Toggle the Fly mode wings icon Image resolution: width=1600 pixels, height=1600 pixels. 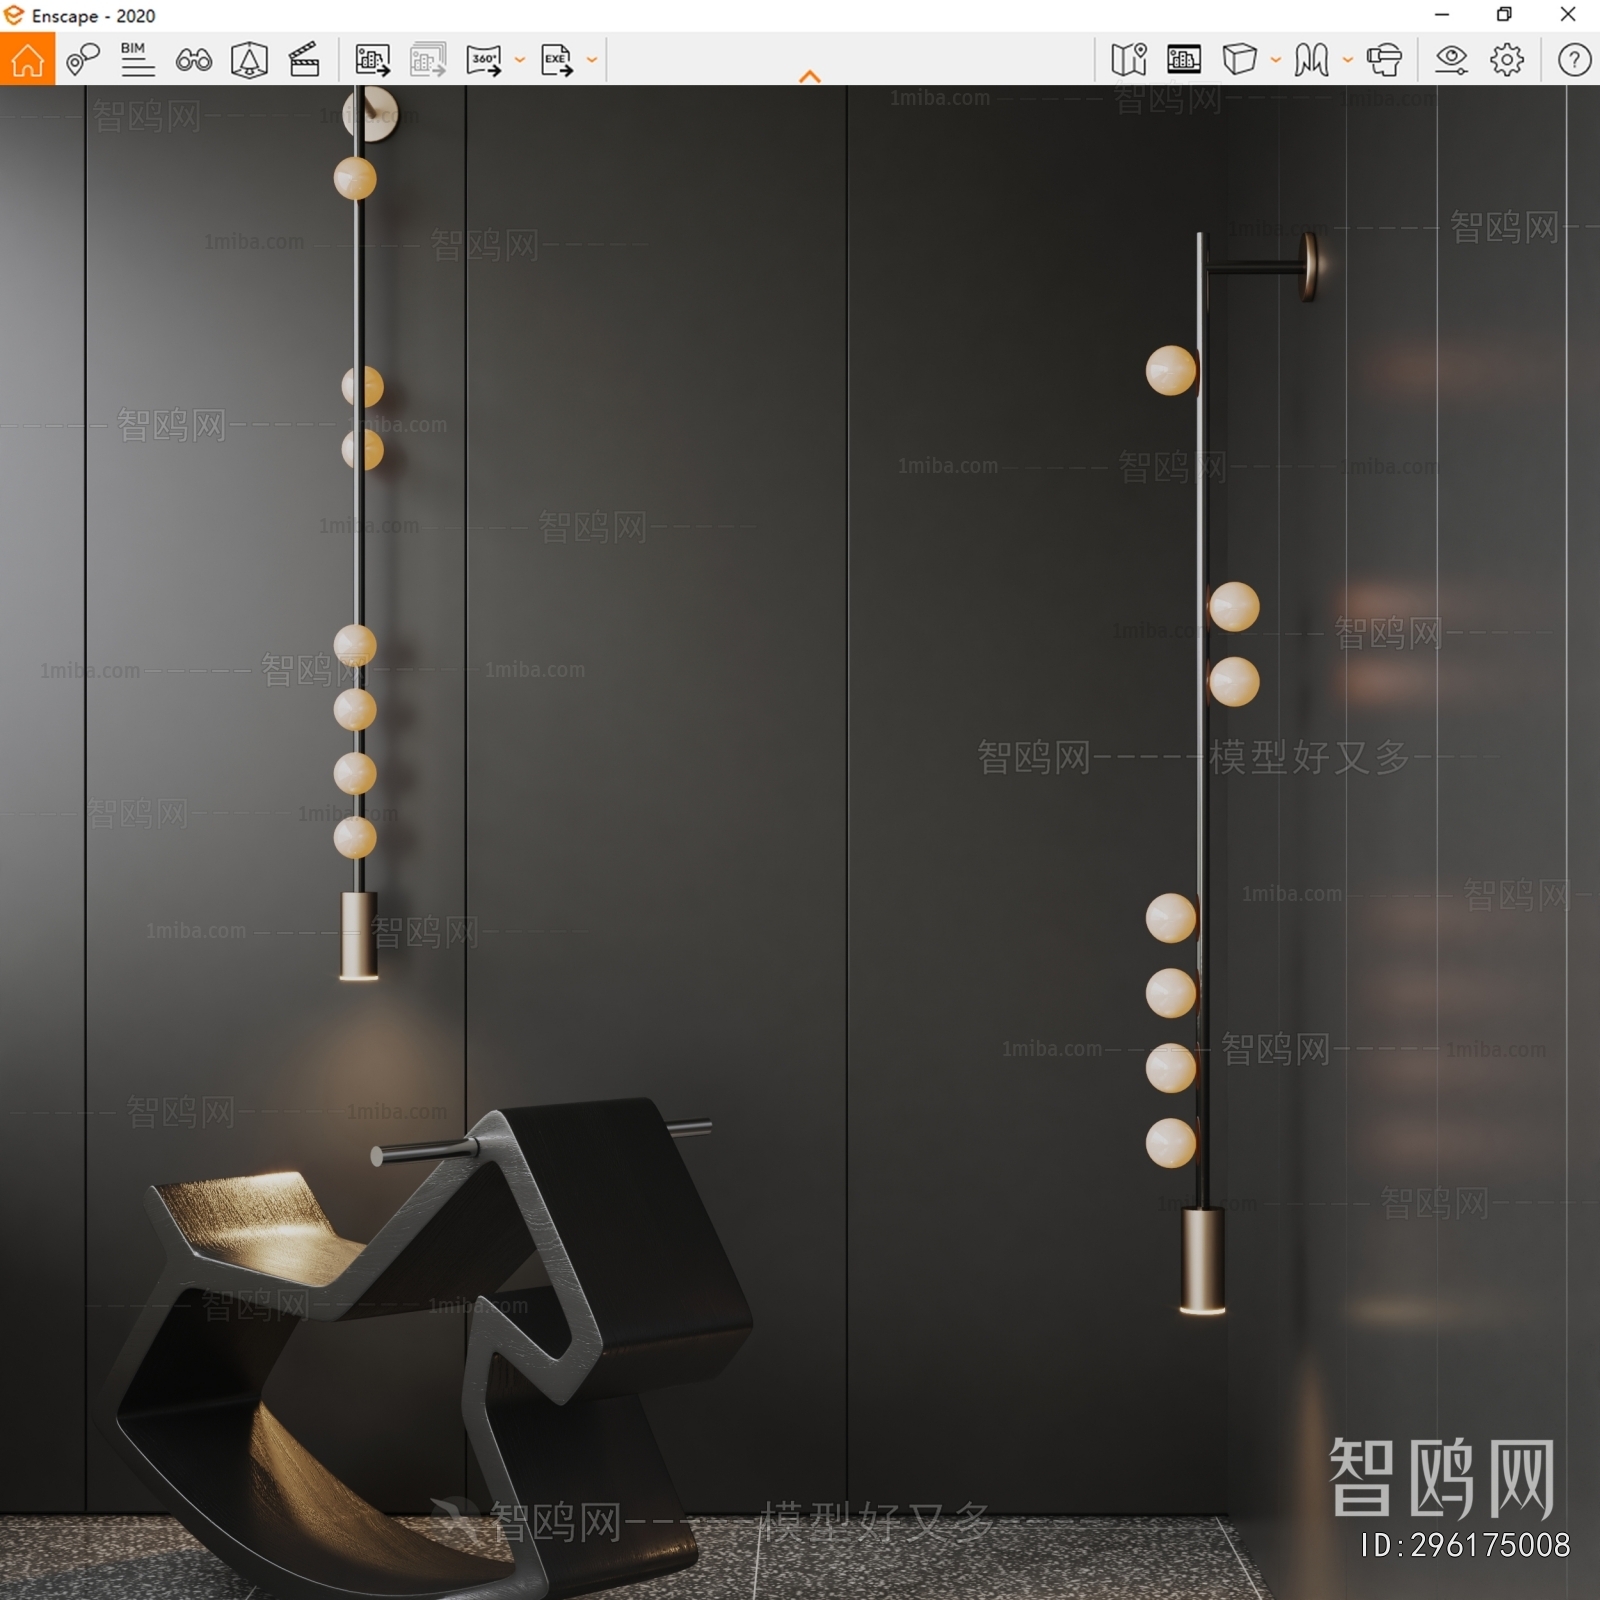[1312, 60]
